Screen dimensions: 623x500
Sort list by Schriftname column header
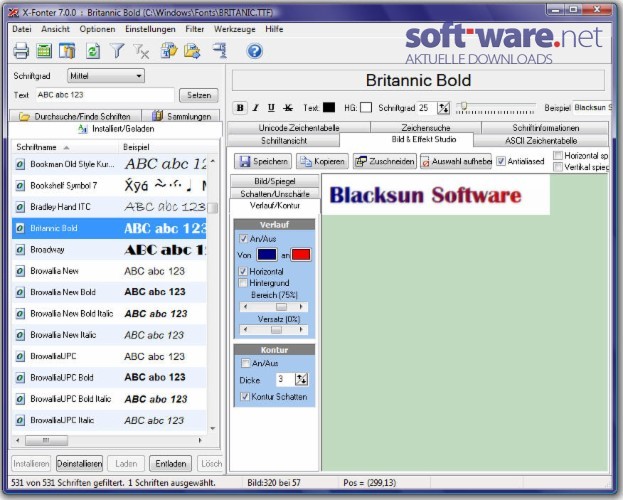(65, 147)
